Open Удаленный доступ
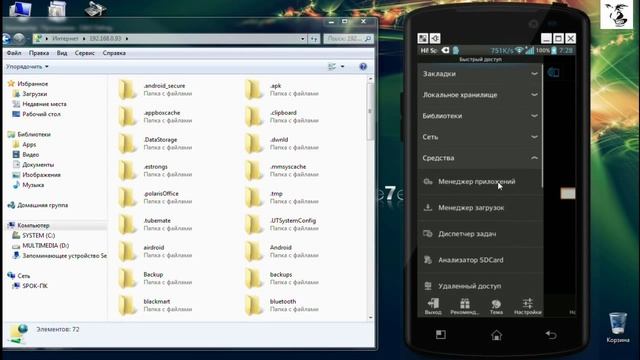The image size is (640, 360). coord(480,286)
